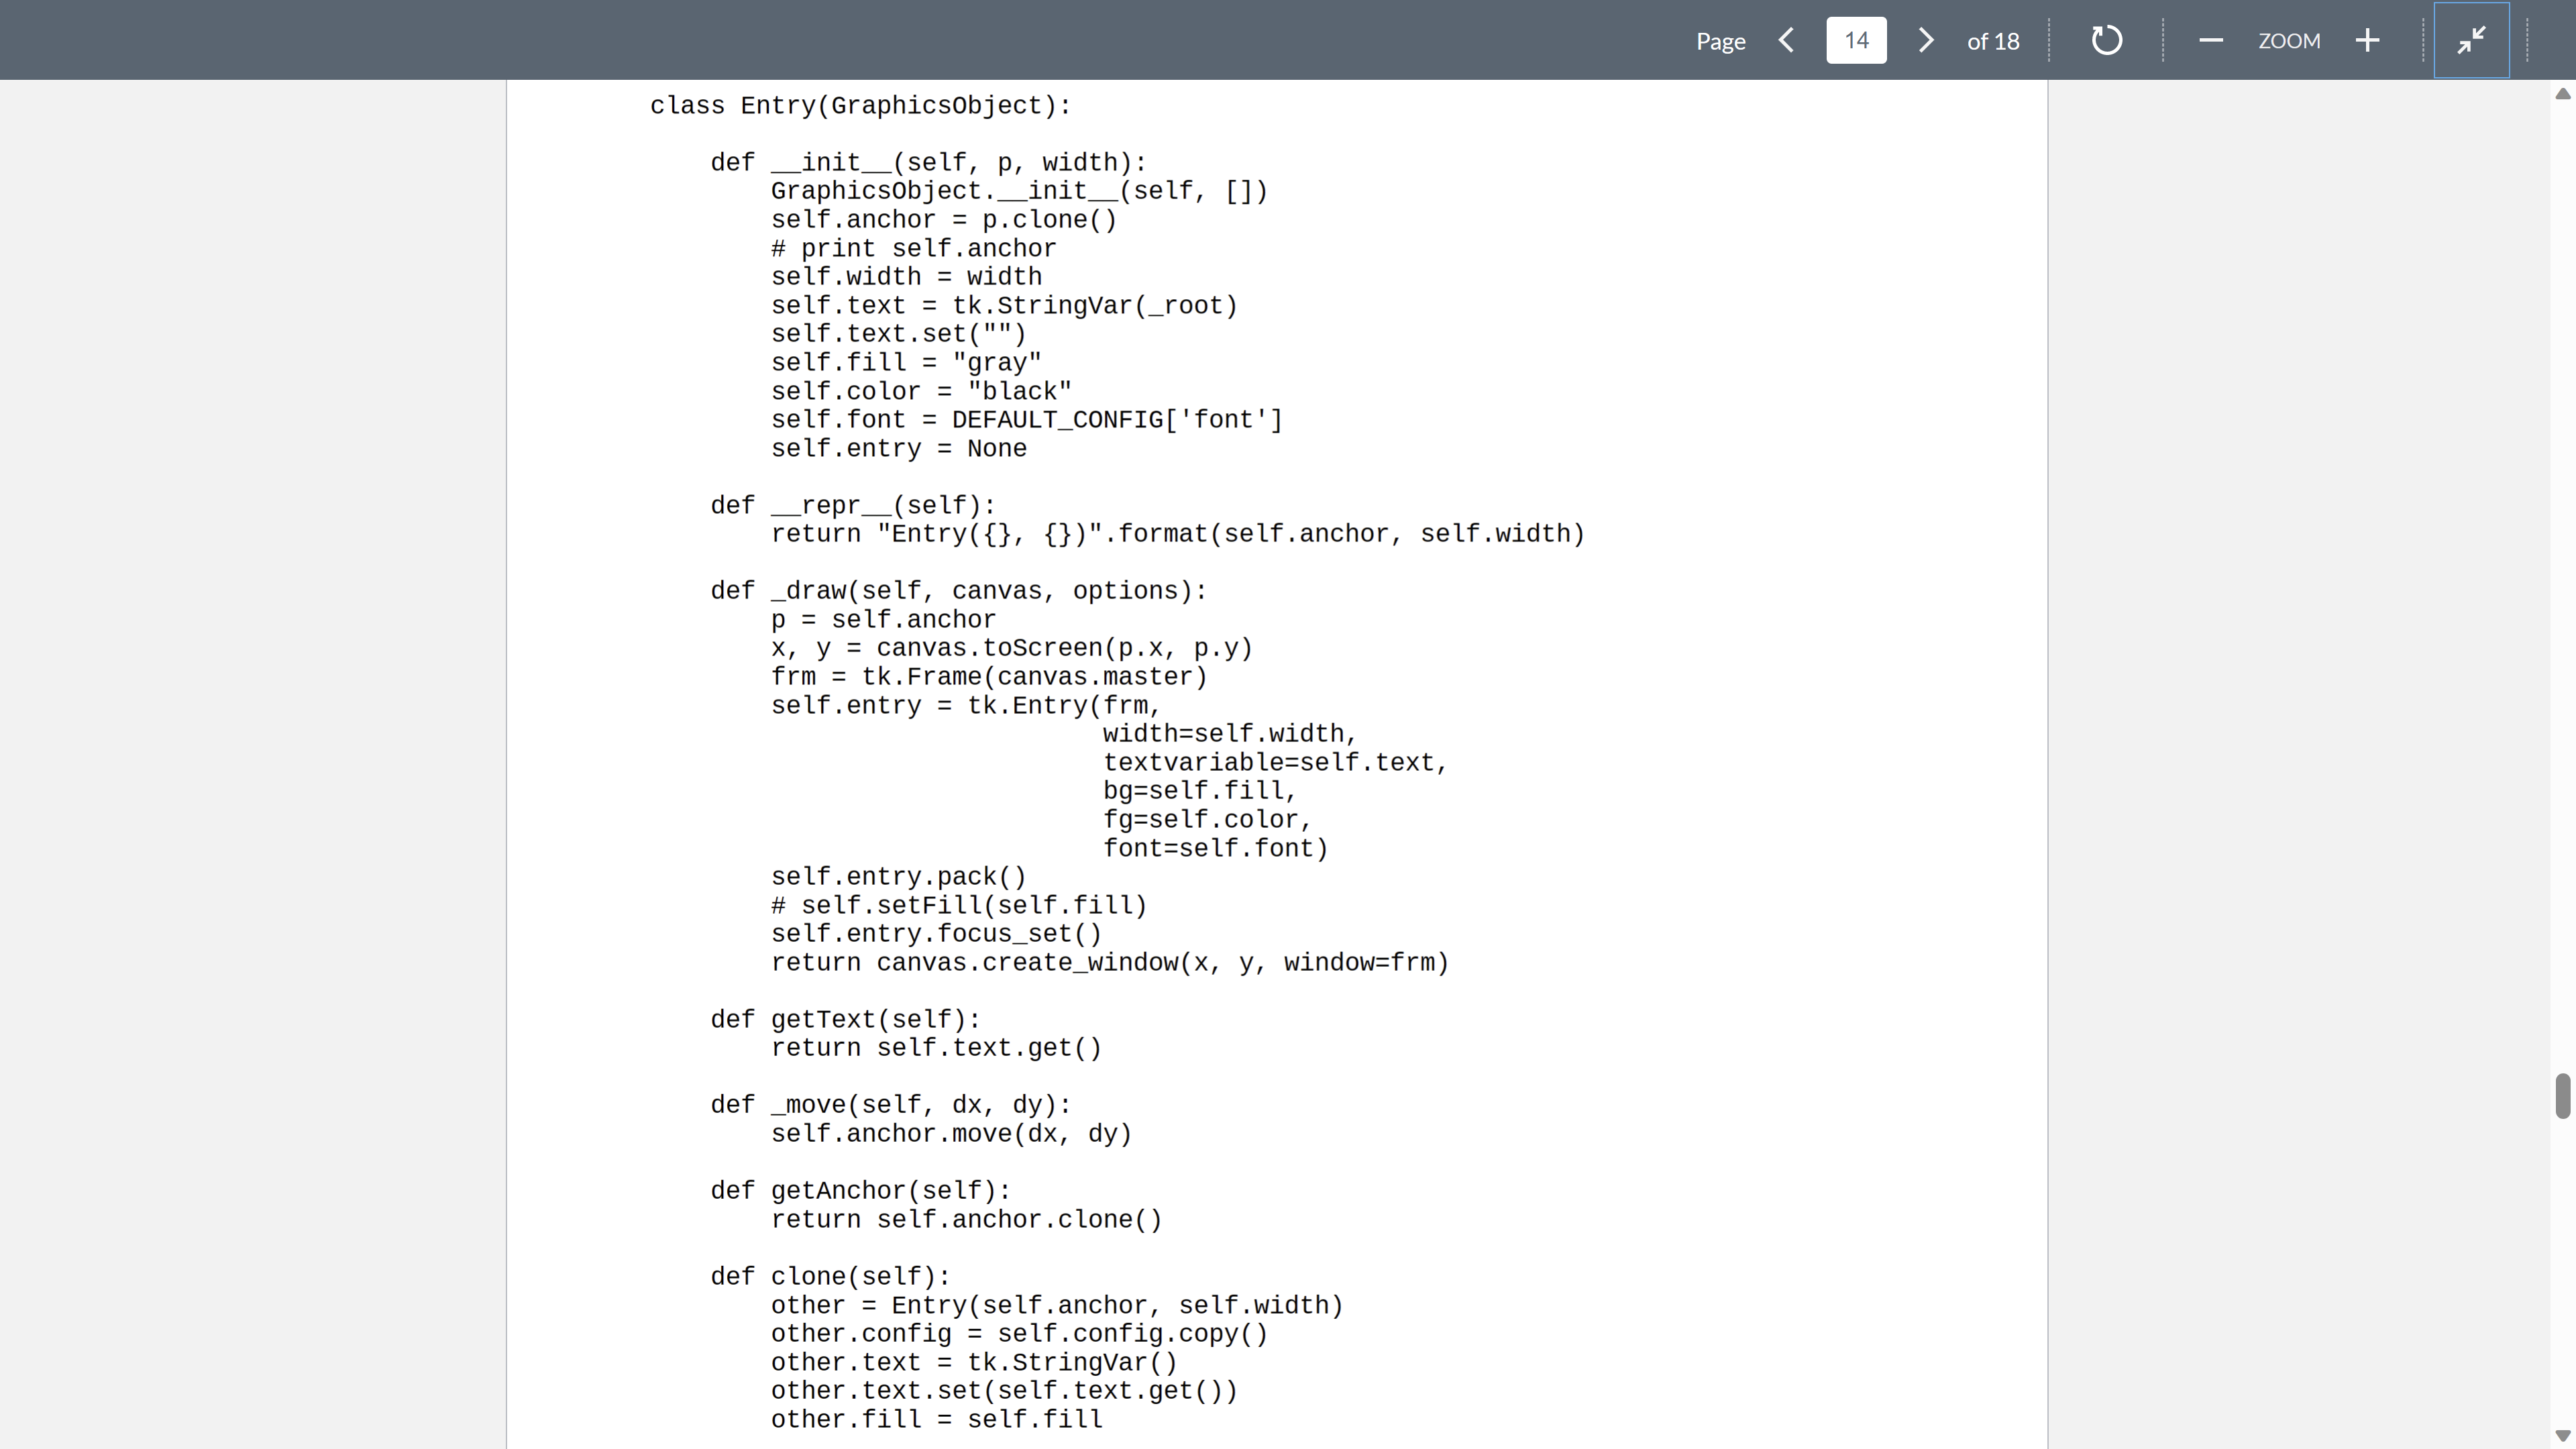Click the scrollbar thumb

tap(2562, 1095)
